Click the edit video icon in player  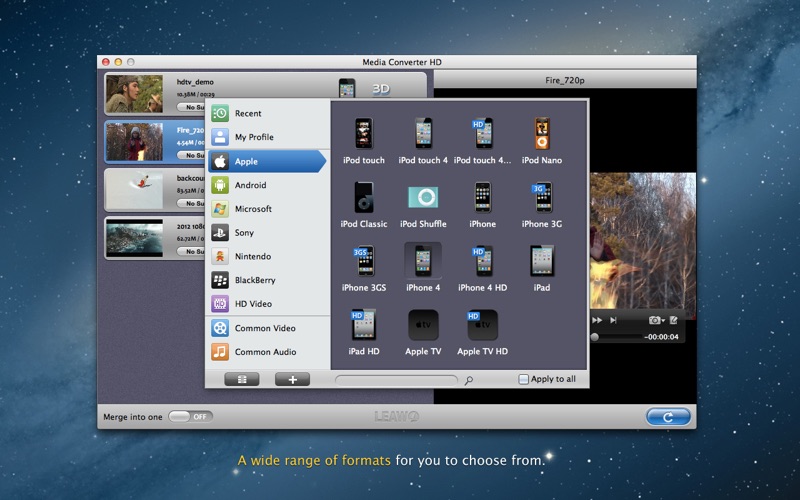pyautogui.click(x=673, y=320)
